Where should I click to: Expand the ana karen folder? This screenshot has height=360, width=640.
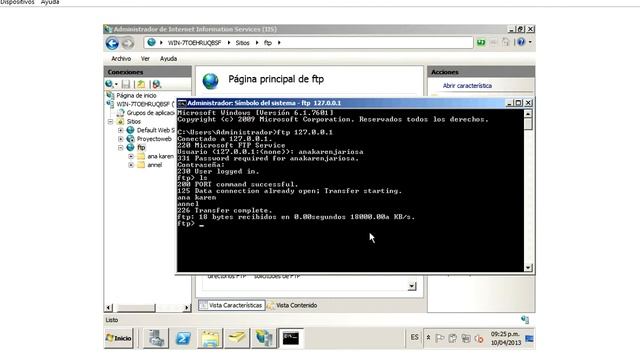click(131, 156)
